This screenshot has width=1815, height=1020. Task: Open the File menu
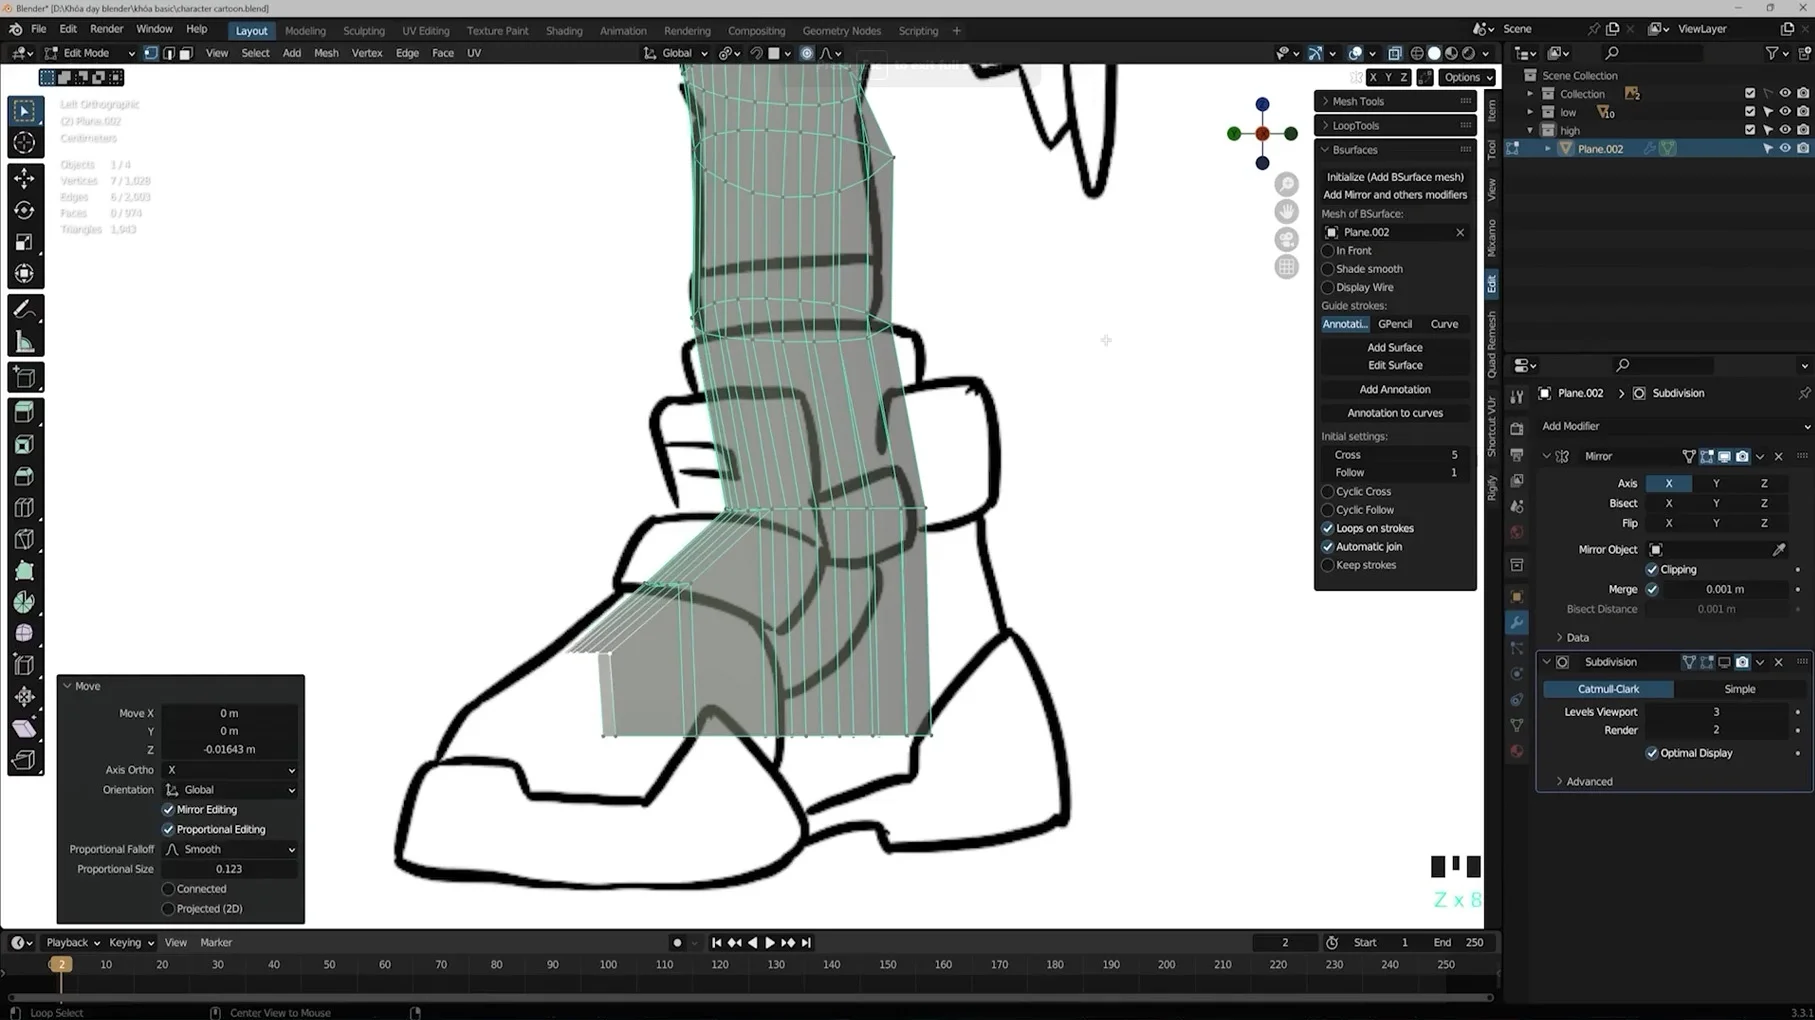39,30
